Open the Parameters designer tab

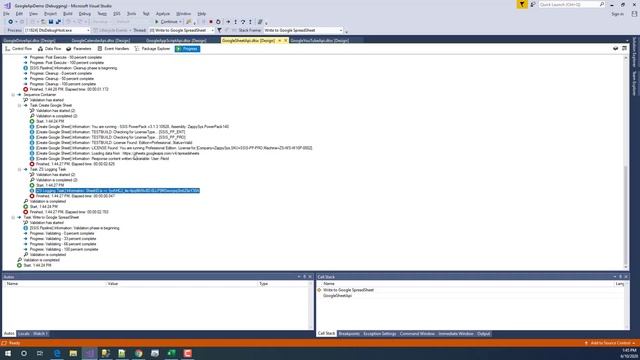[79, 49]
